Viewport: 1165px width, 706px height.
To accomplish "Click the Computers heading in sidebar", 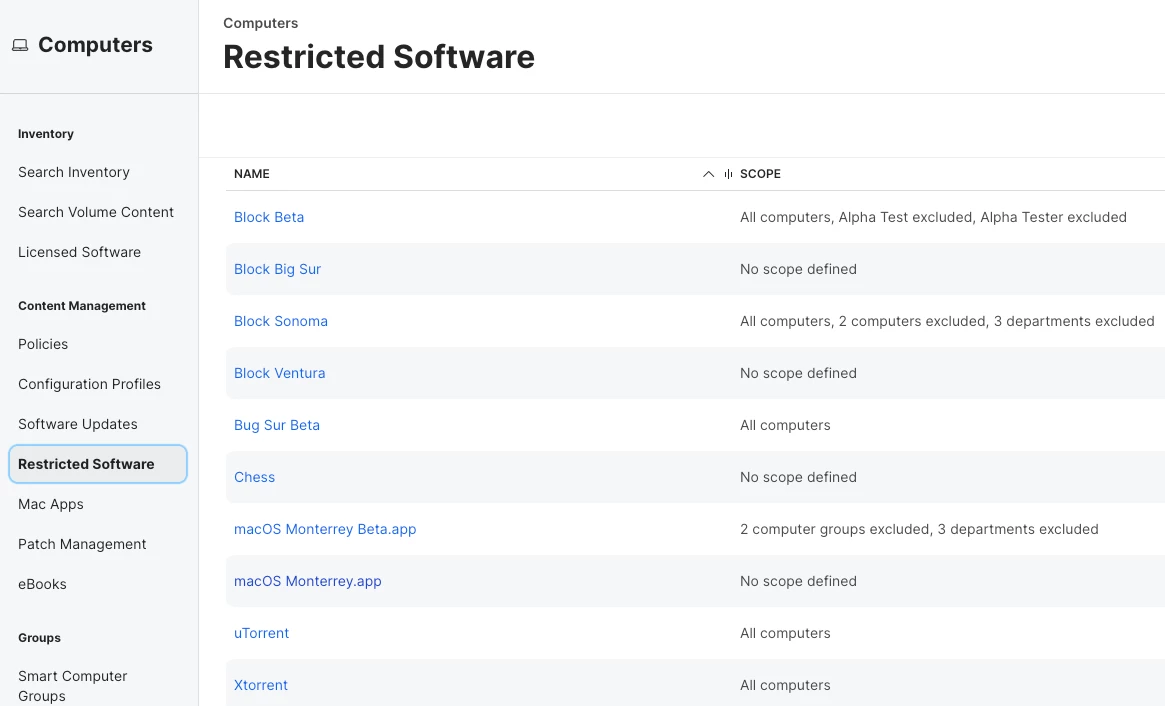I will coord(95,45).
